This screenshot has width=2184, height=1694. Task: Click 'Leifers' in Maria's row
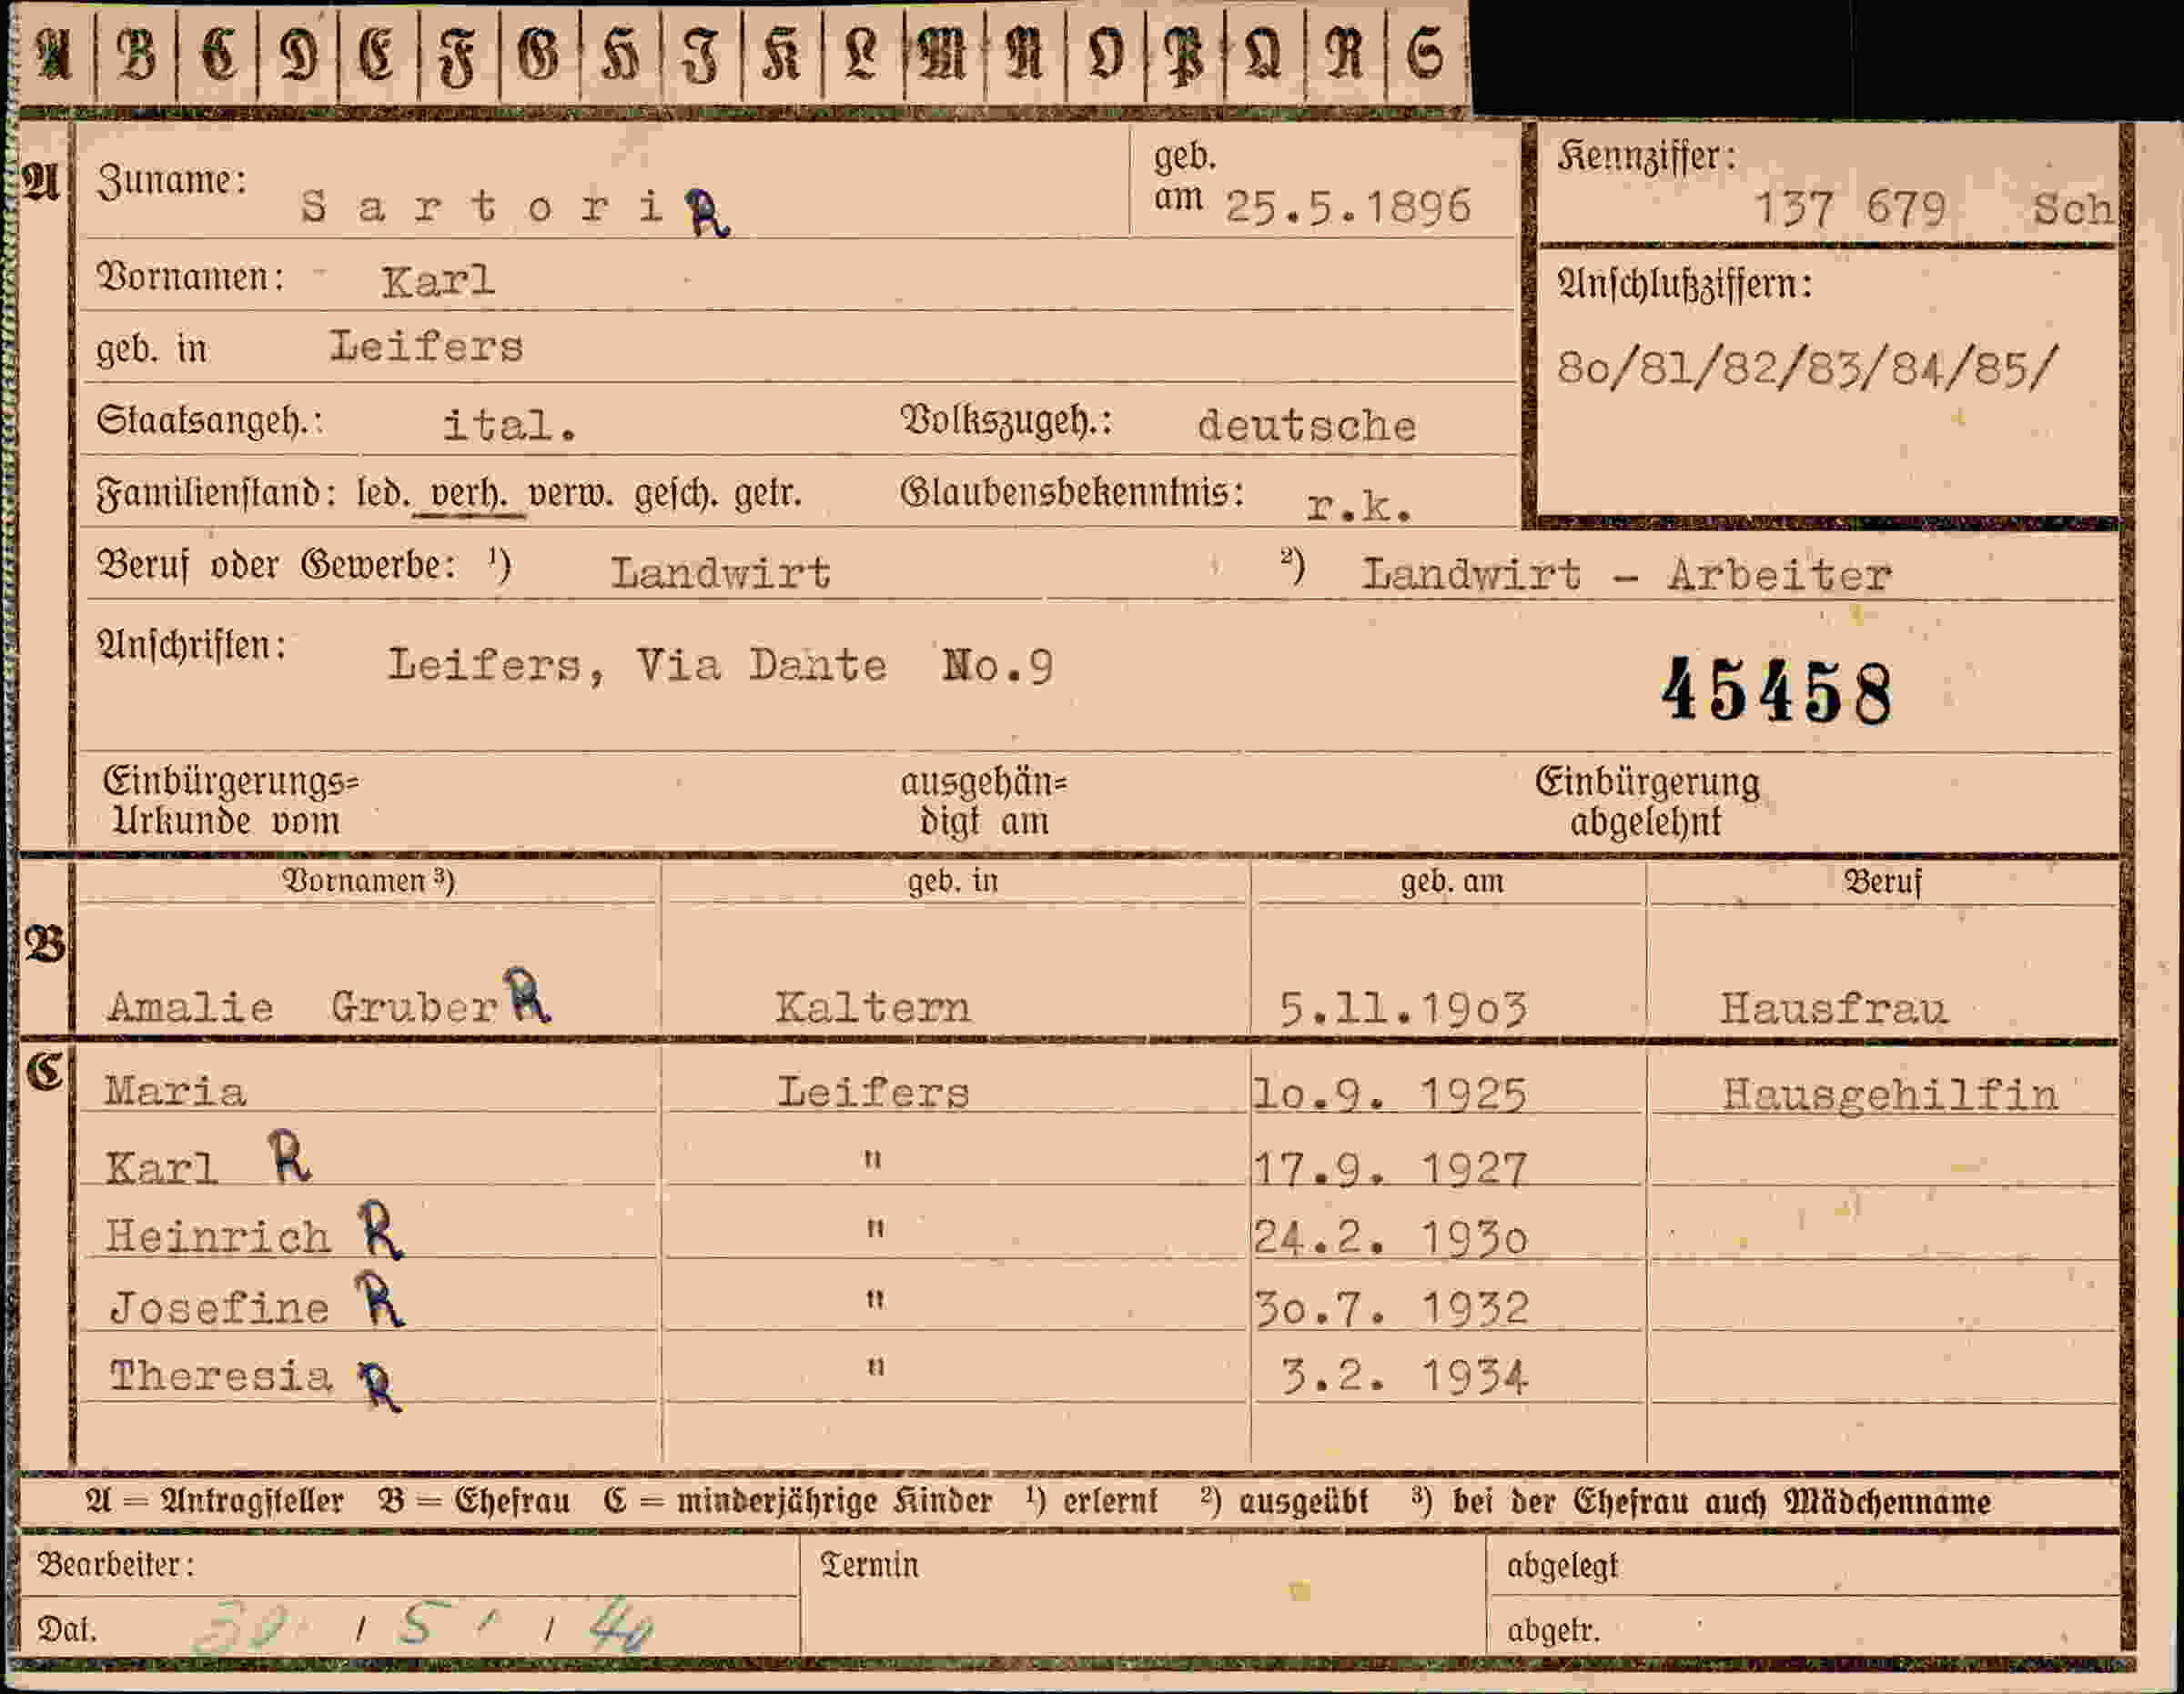873,1092
